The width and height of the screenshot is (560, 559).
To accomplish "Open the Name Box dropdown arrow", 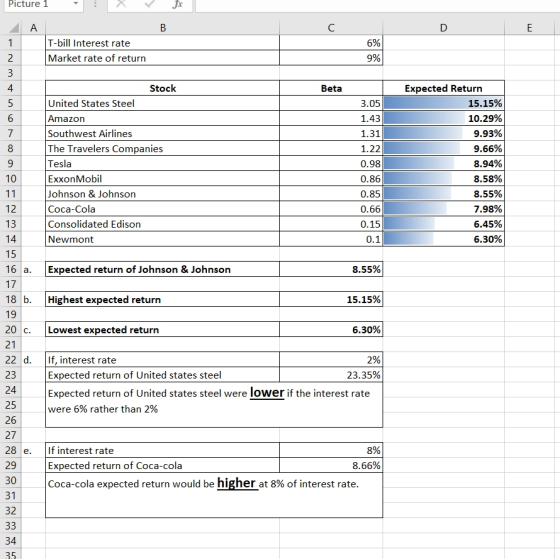I will tap(75, 4).
